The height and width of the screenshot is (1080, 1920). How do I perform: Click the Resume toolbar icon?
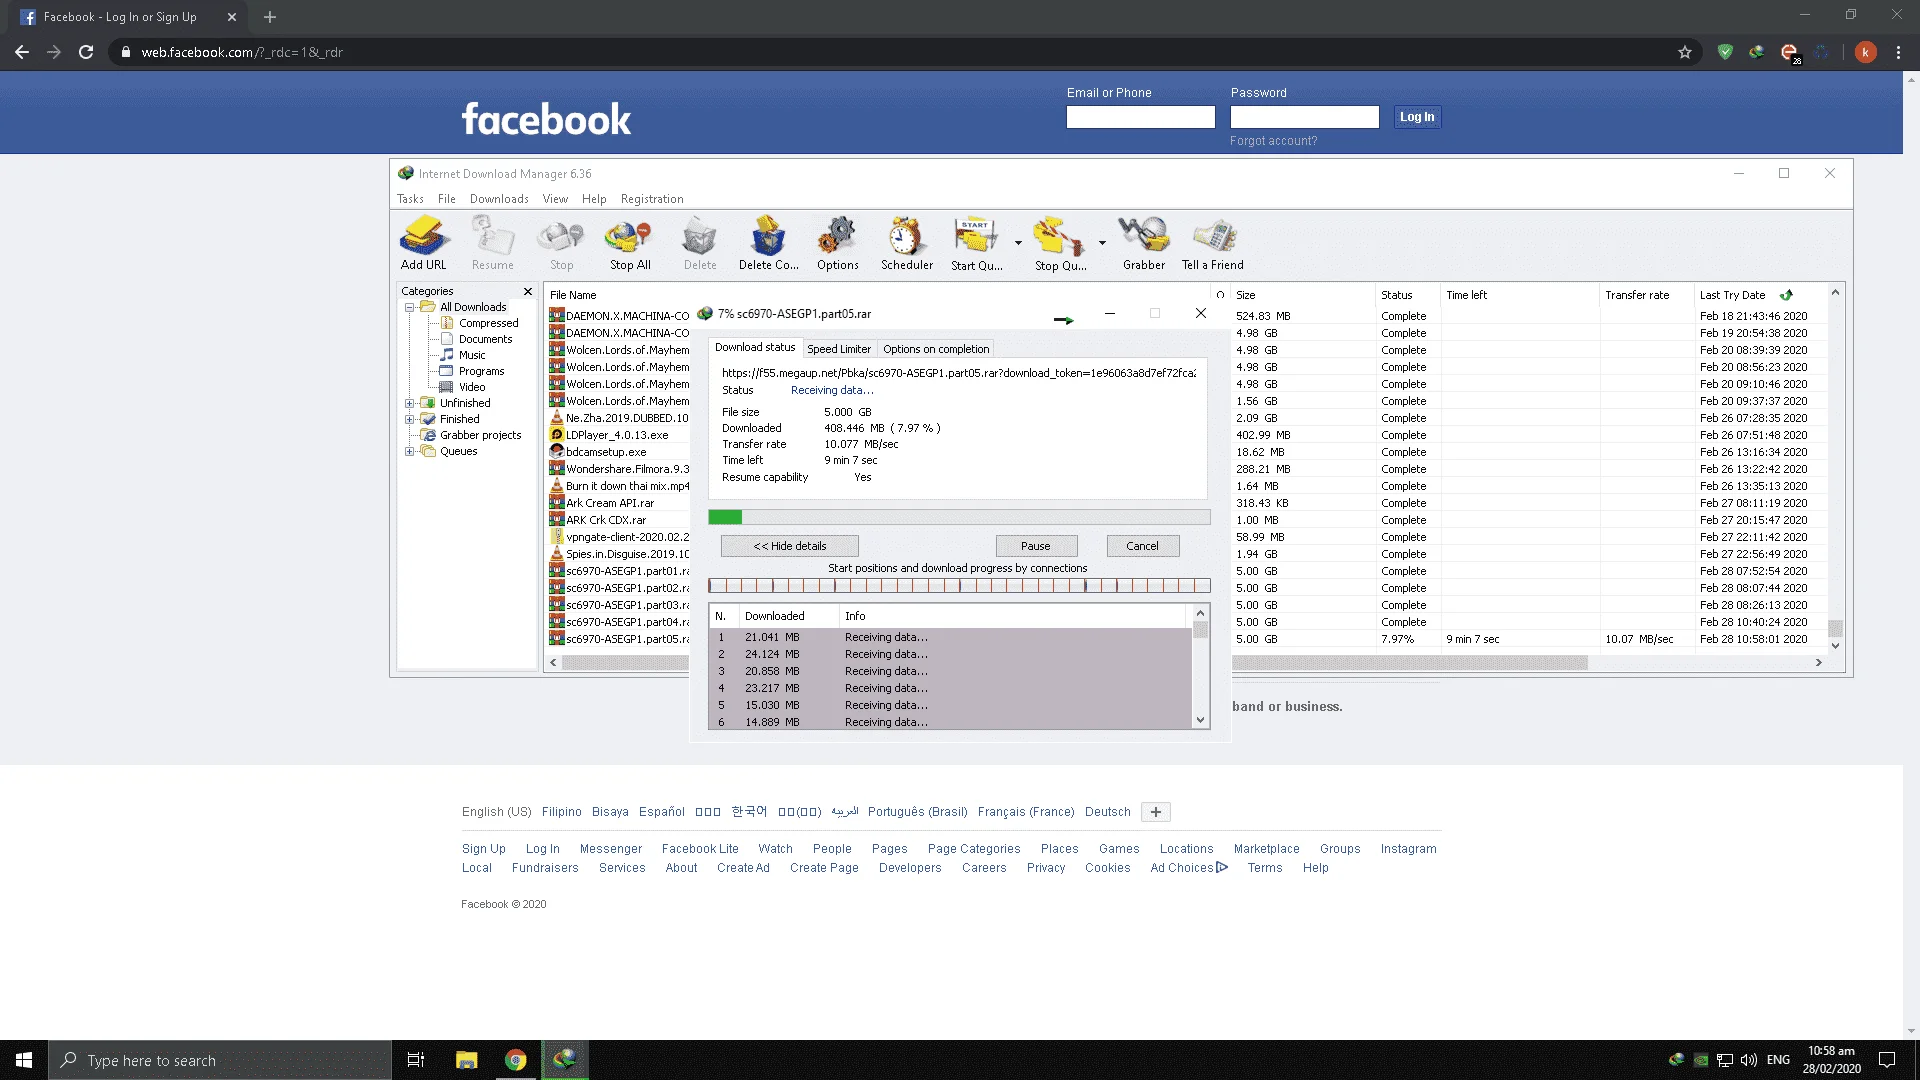[493, 243]
